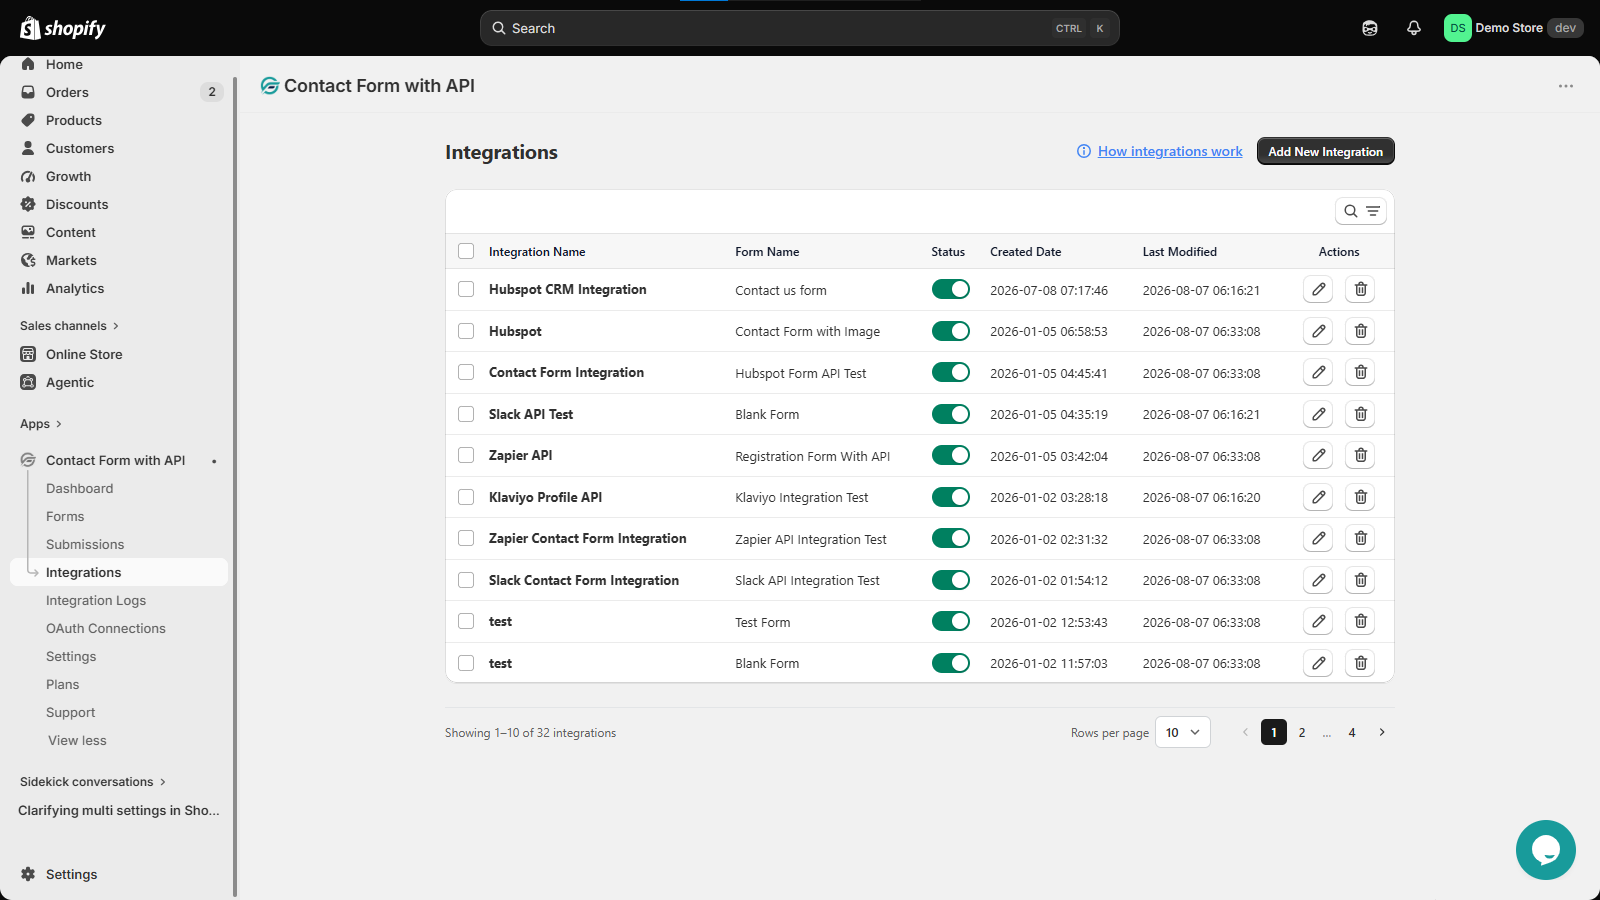Open How integrations work link
Screen dimensions: 1600x900
pos(1170,151)
